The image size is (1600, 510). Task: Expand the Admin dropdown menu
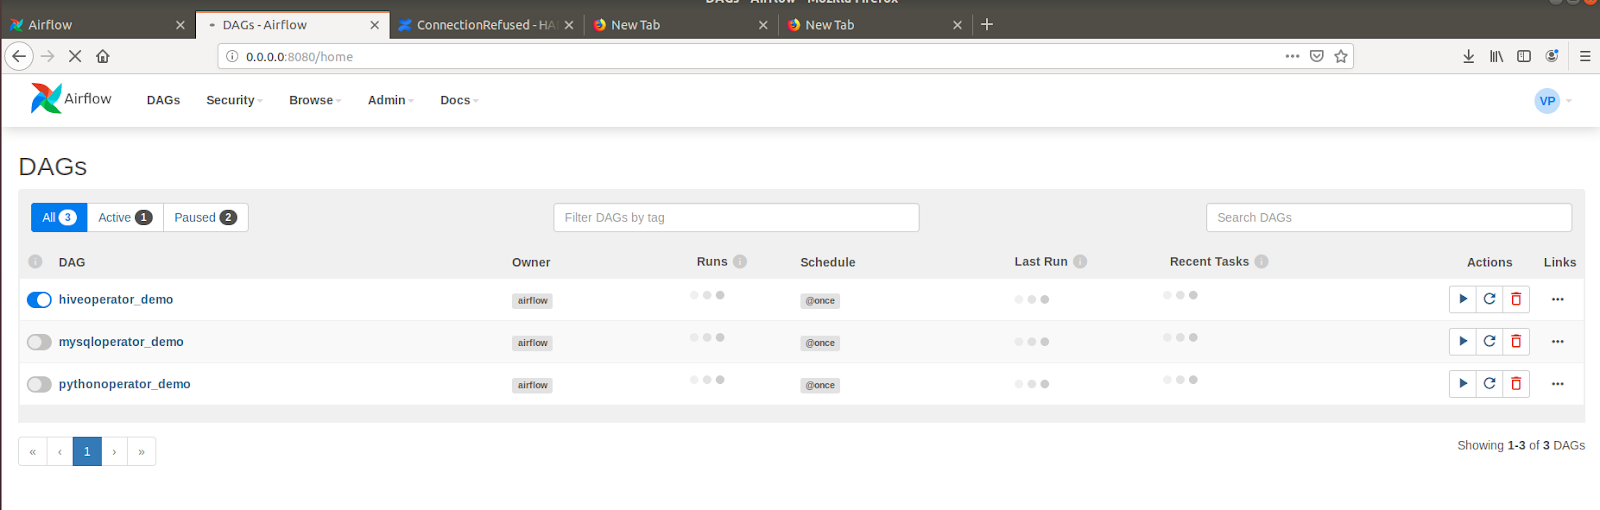click(x=390, y=100)
